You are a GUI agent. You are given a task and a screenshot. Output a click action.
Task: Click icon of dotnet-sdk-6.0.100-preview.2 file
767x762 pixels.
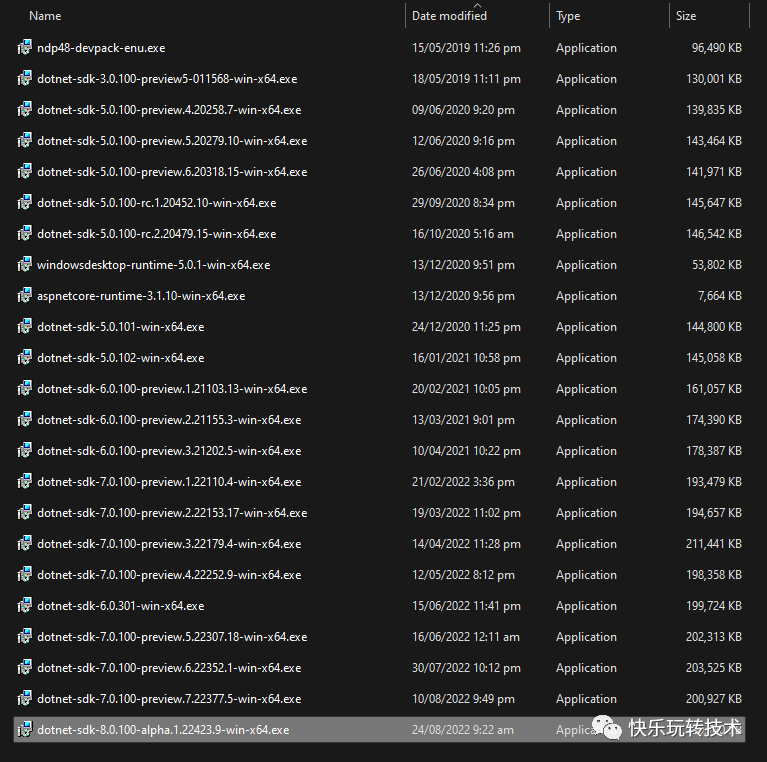[x=24, y=420]
